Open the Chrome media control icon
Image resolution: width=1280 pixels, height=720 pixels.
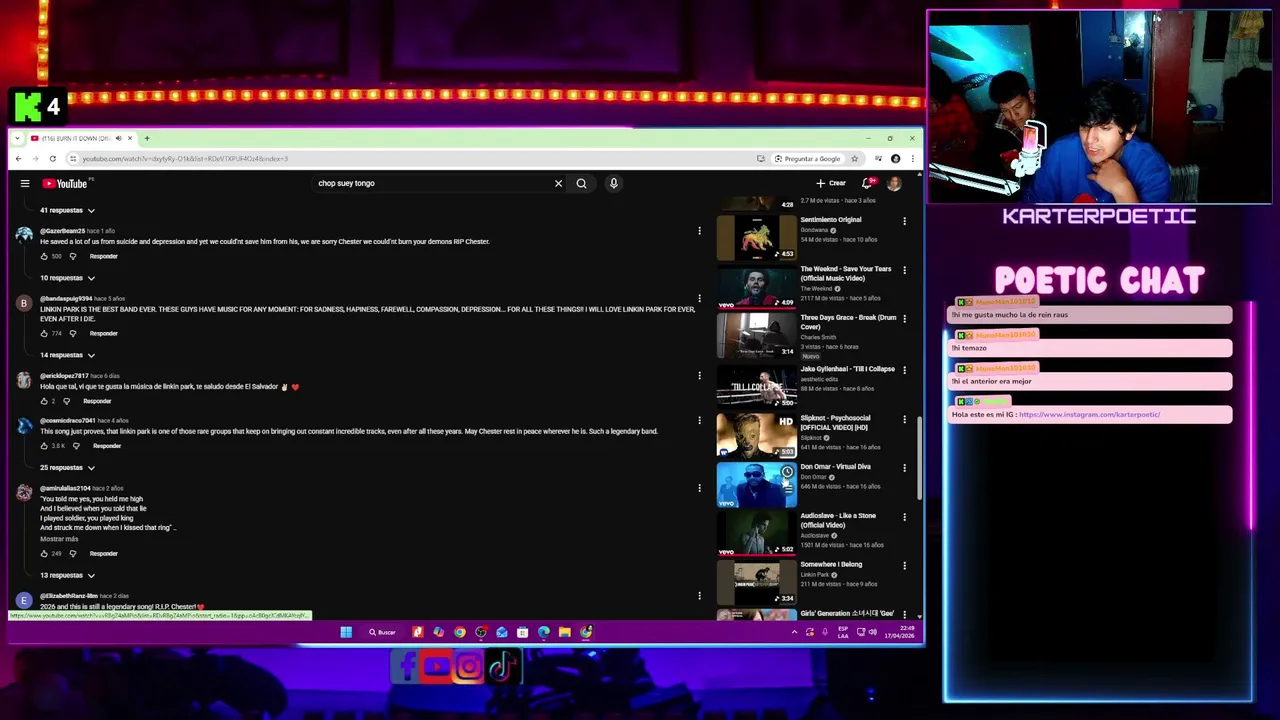point(878,159)
